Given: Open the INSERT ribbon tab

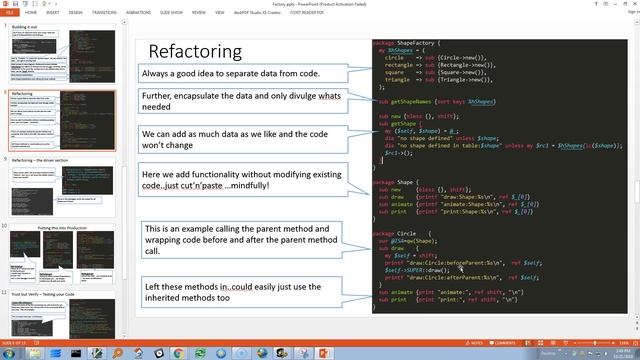Looking at the screenshot, I should pos(53,13).
